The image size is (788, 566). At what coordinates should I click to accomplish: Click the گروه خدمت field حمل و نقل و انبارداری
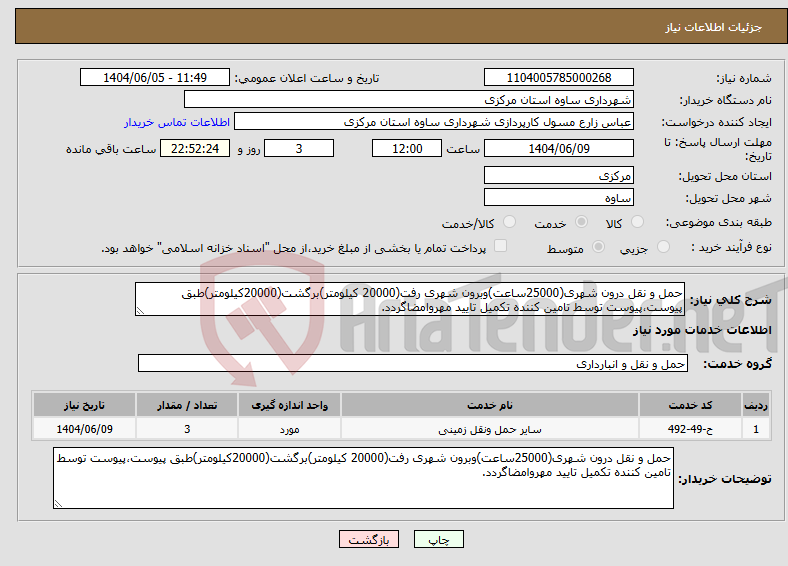pos(413,363)
